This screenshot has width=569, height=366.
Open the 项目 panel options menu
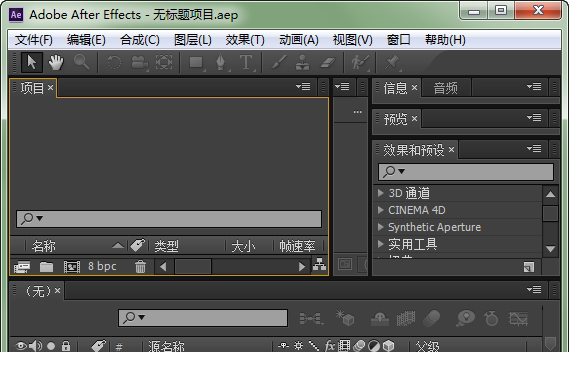303,87
